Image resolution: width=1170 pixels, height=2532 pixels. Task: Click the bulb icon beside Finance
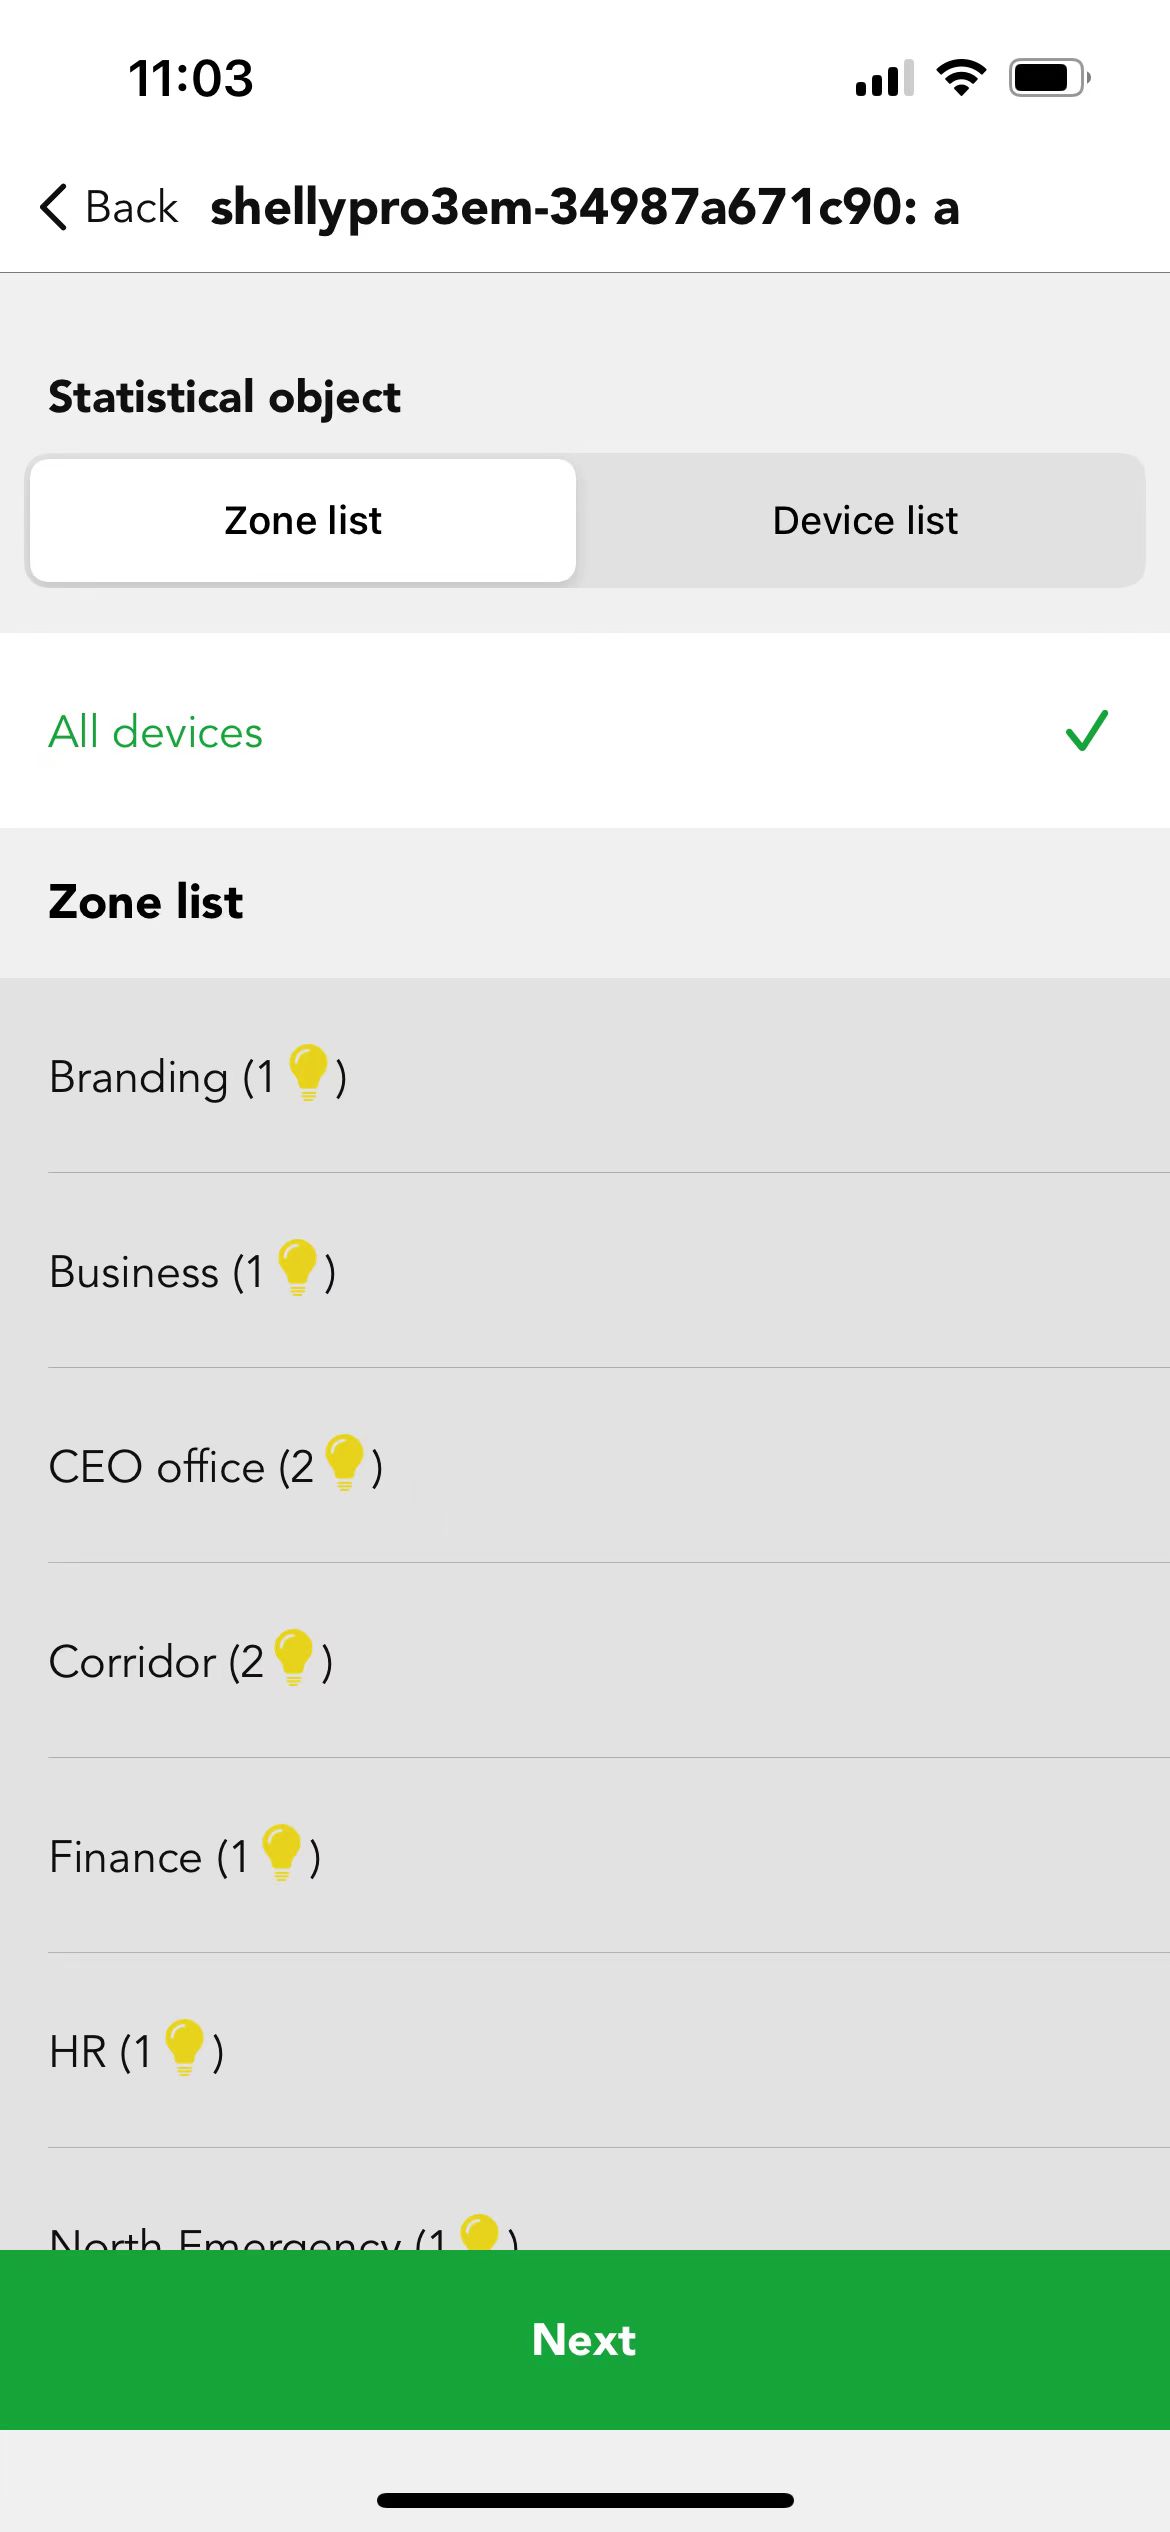(x=282, y=1853)
